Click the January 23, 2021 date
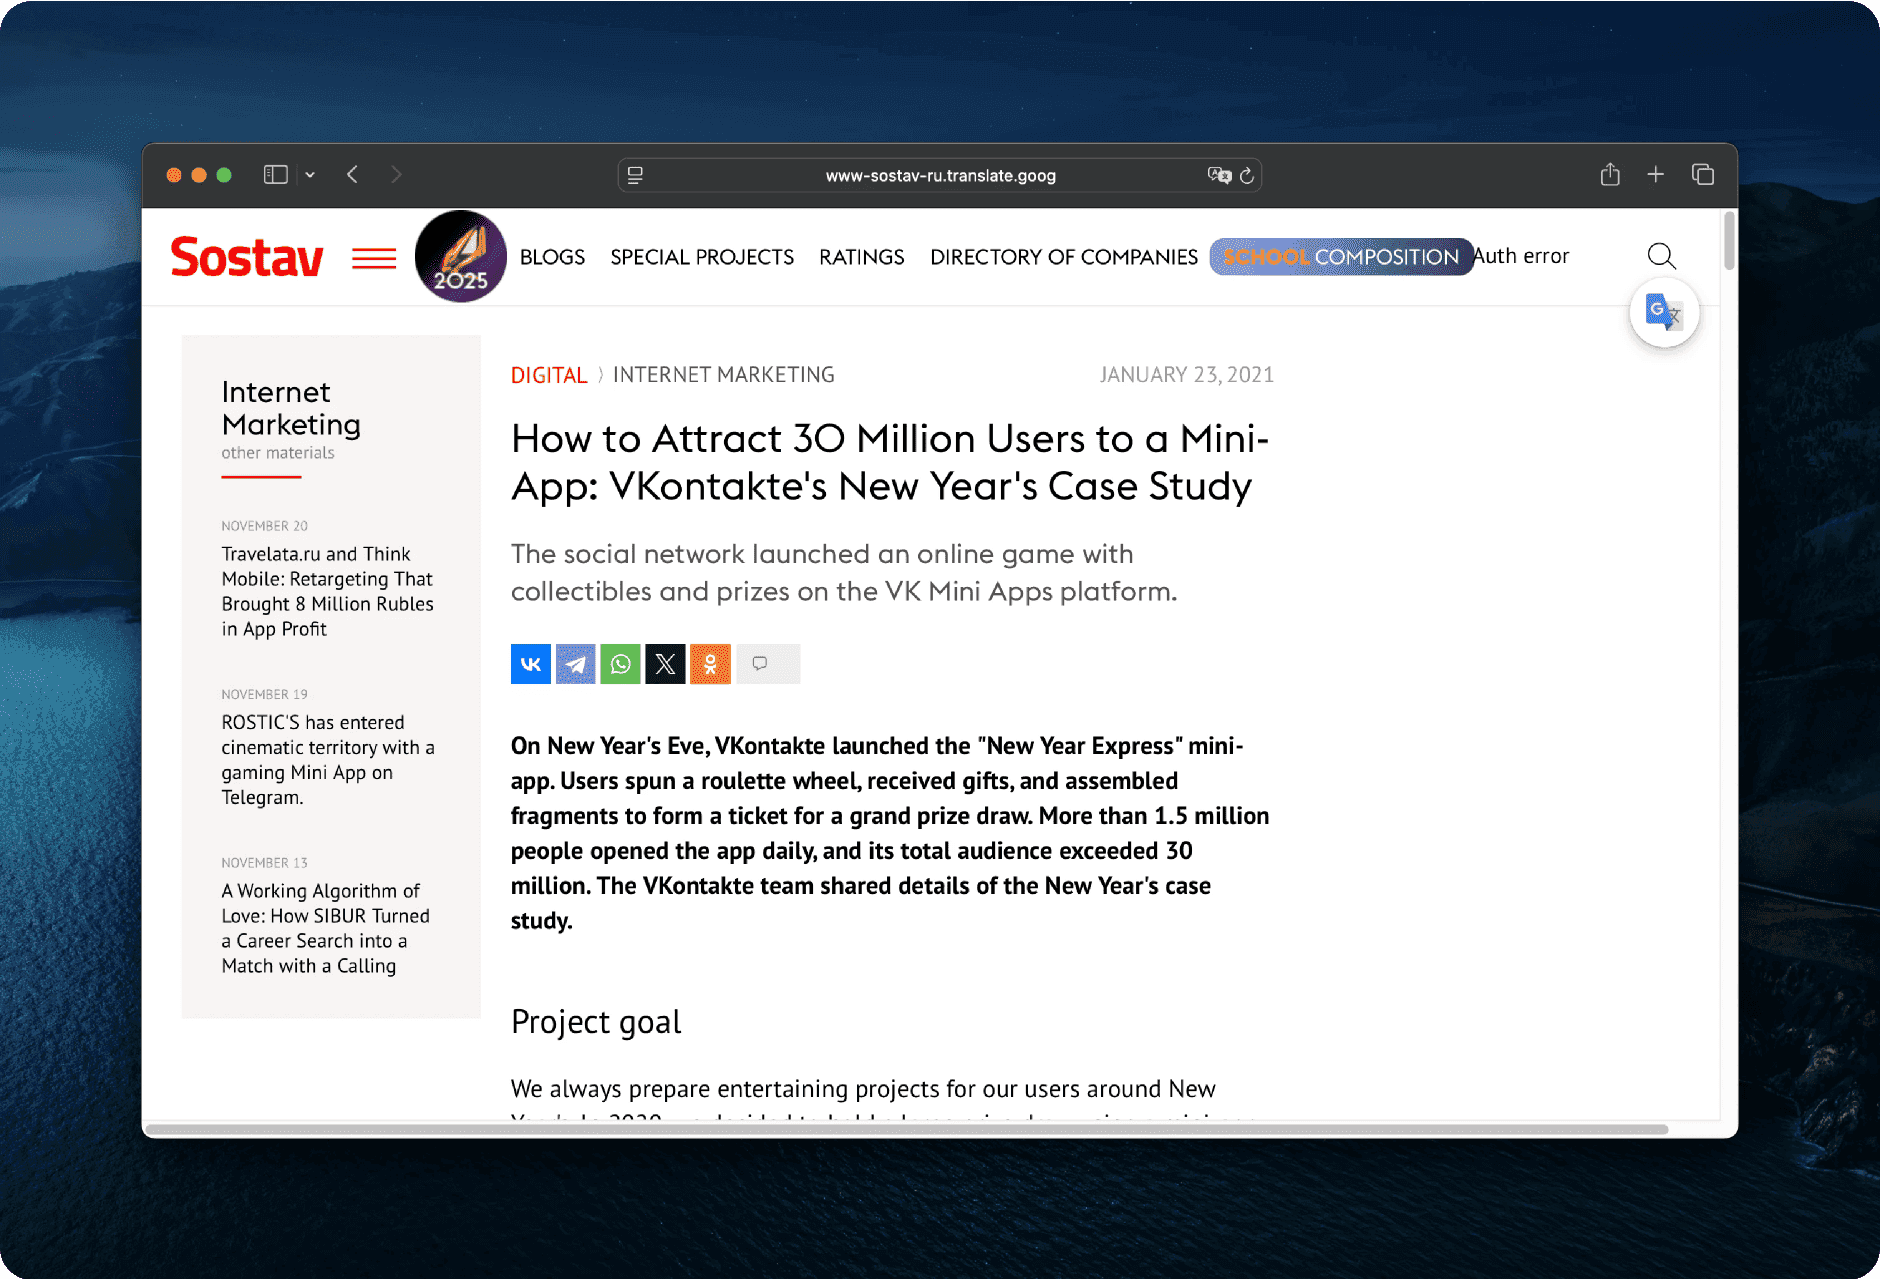This screenshot has width=1880, height=1279. coord(1187,375)
